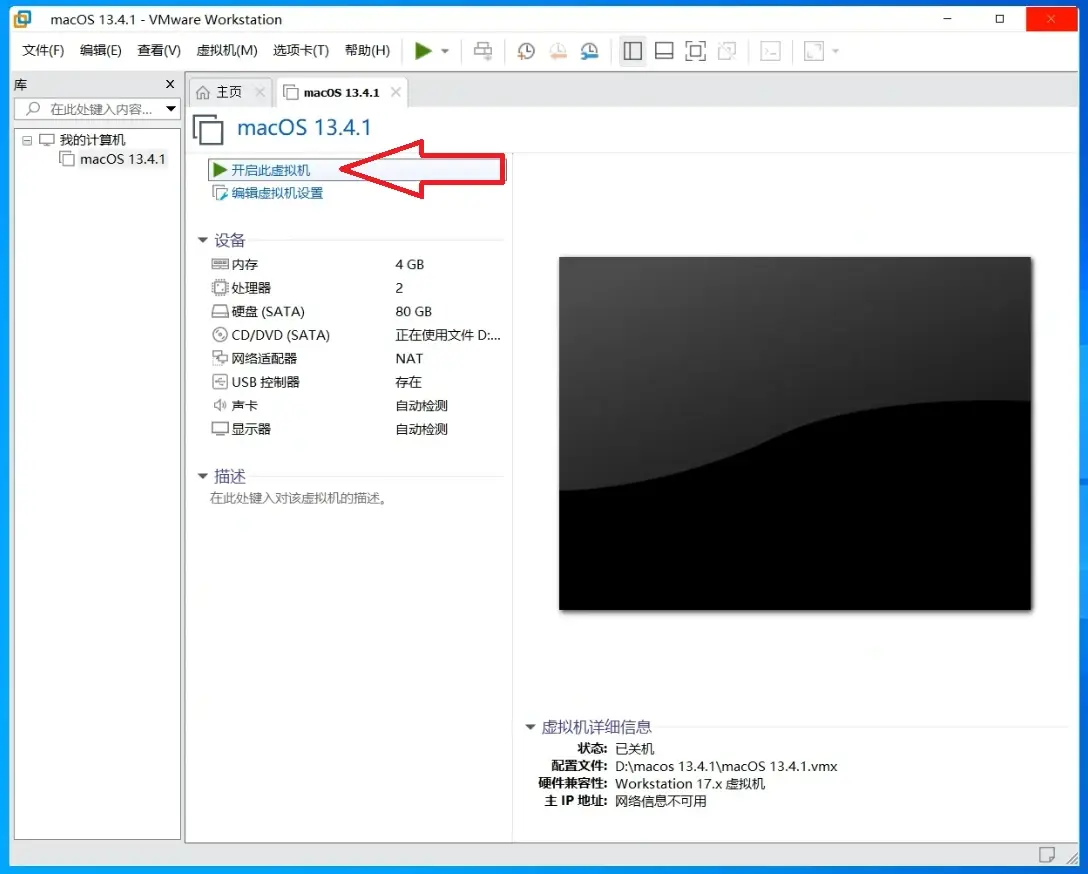This screenshot has width=1088, height=874.
Task: Open the stretch display dropdown arrow
Action: [x=835, y=51]
